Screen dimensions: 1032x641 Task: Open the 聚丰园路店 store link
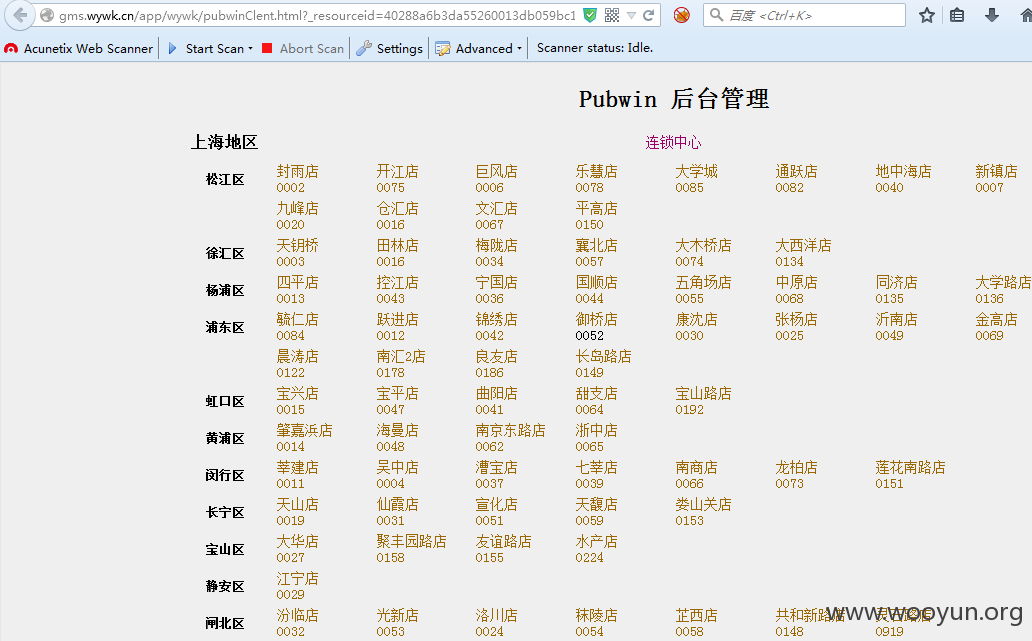tap(411, 541)
